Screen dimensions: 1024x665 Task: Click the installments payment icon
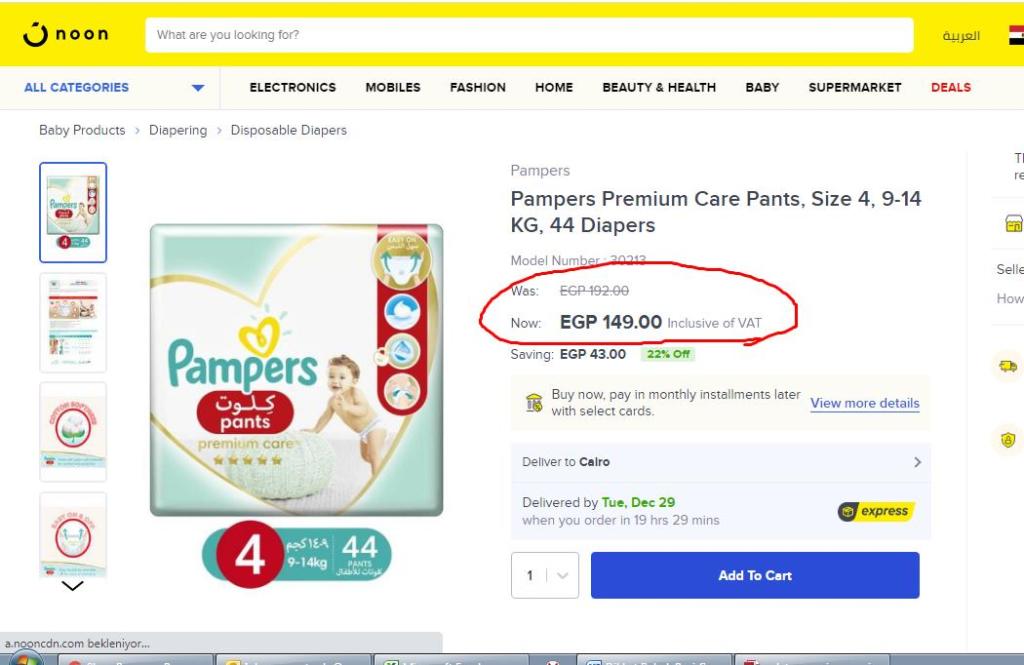pyautogui.click(x=534, y=403)
